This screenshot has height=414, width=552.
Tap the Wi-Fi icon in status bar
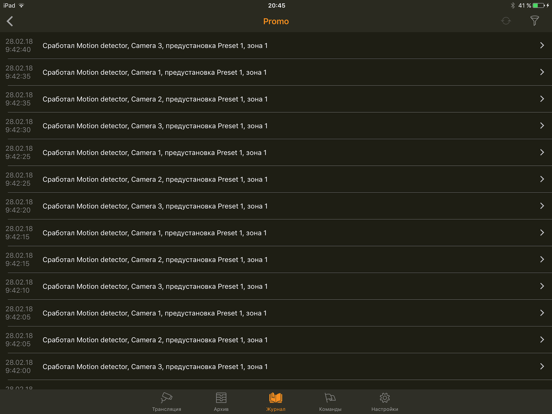[21, 5]
